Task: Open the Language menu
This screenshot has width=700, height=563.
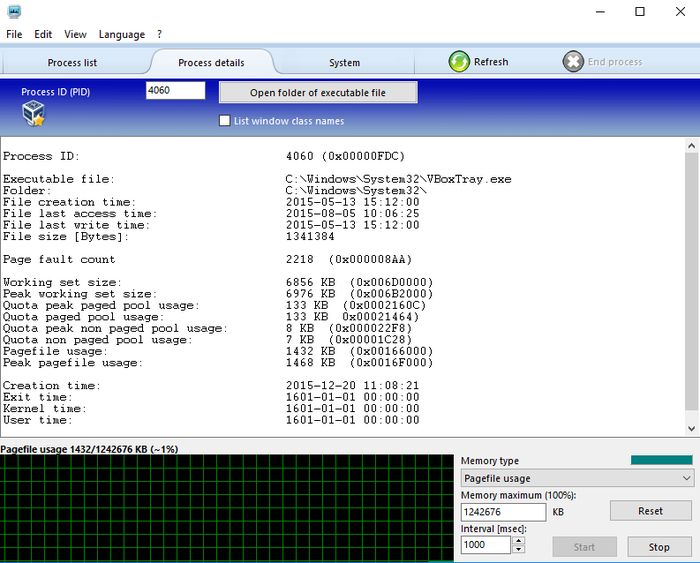Action: pyautogui.click(x=121, y=34)
